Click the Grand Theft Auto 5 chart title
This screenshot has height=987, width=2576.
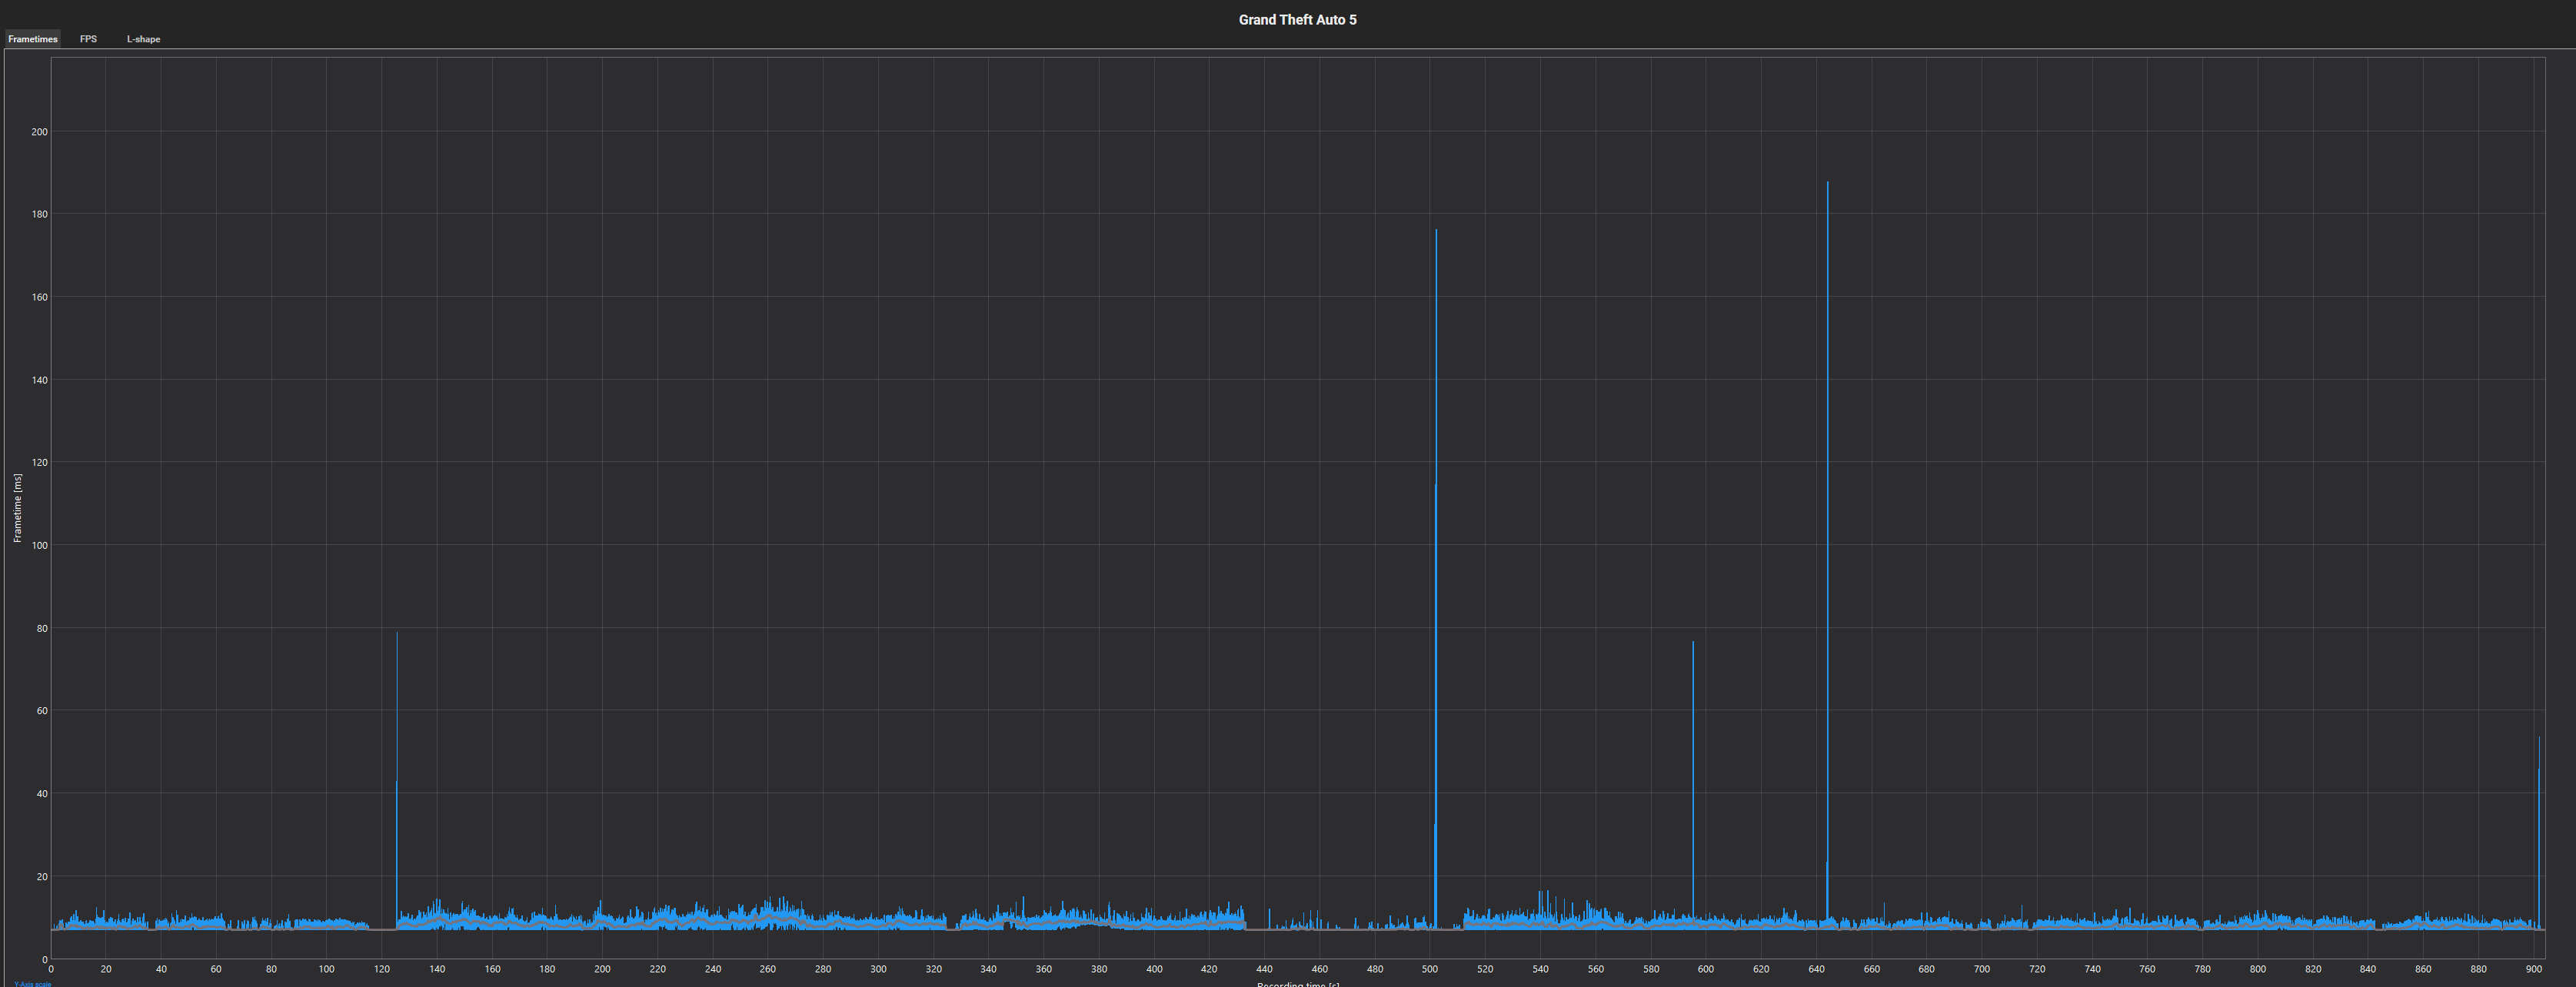(1297, 20)
